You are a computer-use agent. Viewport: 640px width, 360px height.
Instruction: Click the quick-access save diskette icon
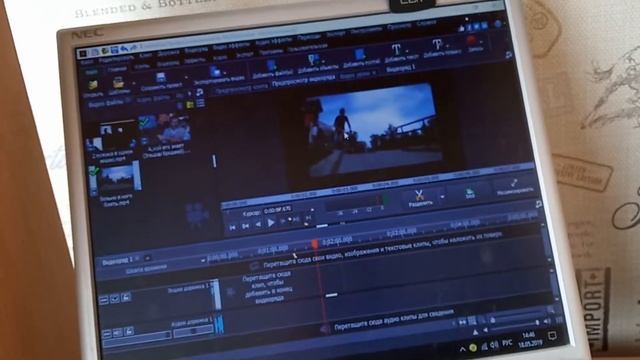[115, 50]
